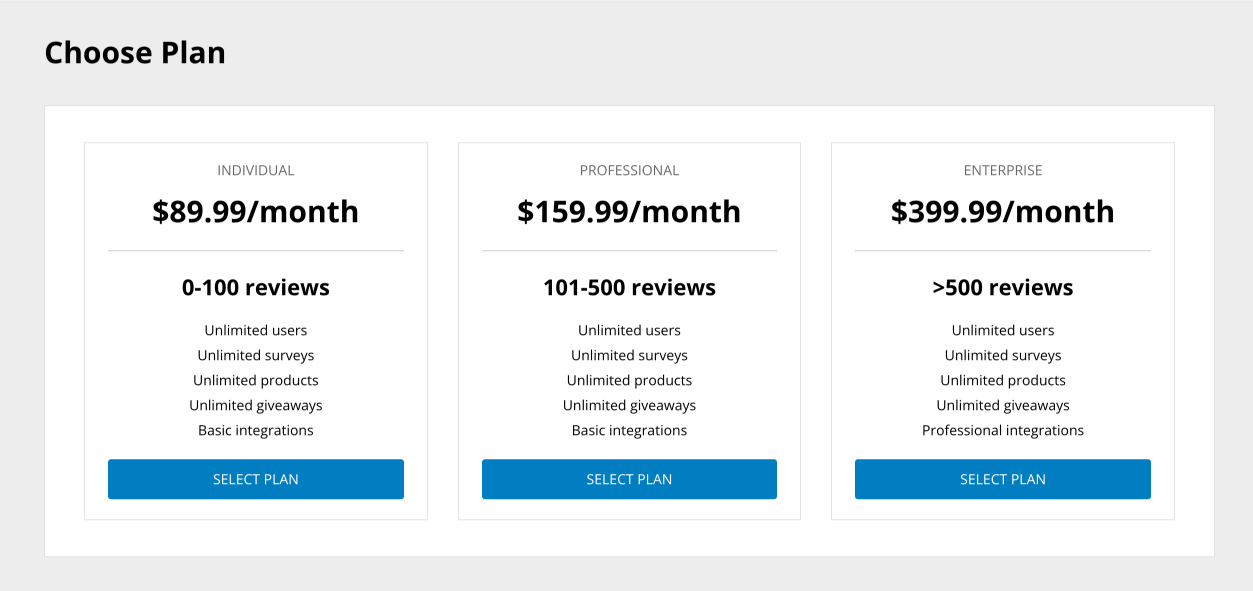
Task: Click the ENTERPRISE plan label
Action: (x=1002, y=170)
